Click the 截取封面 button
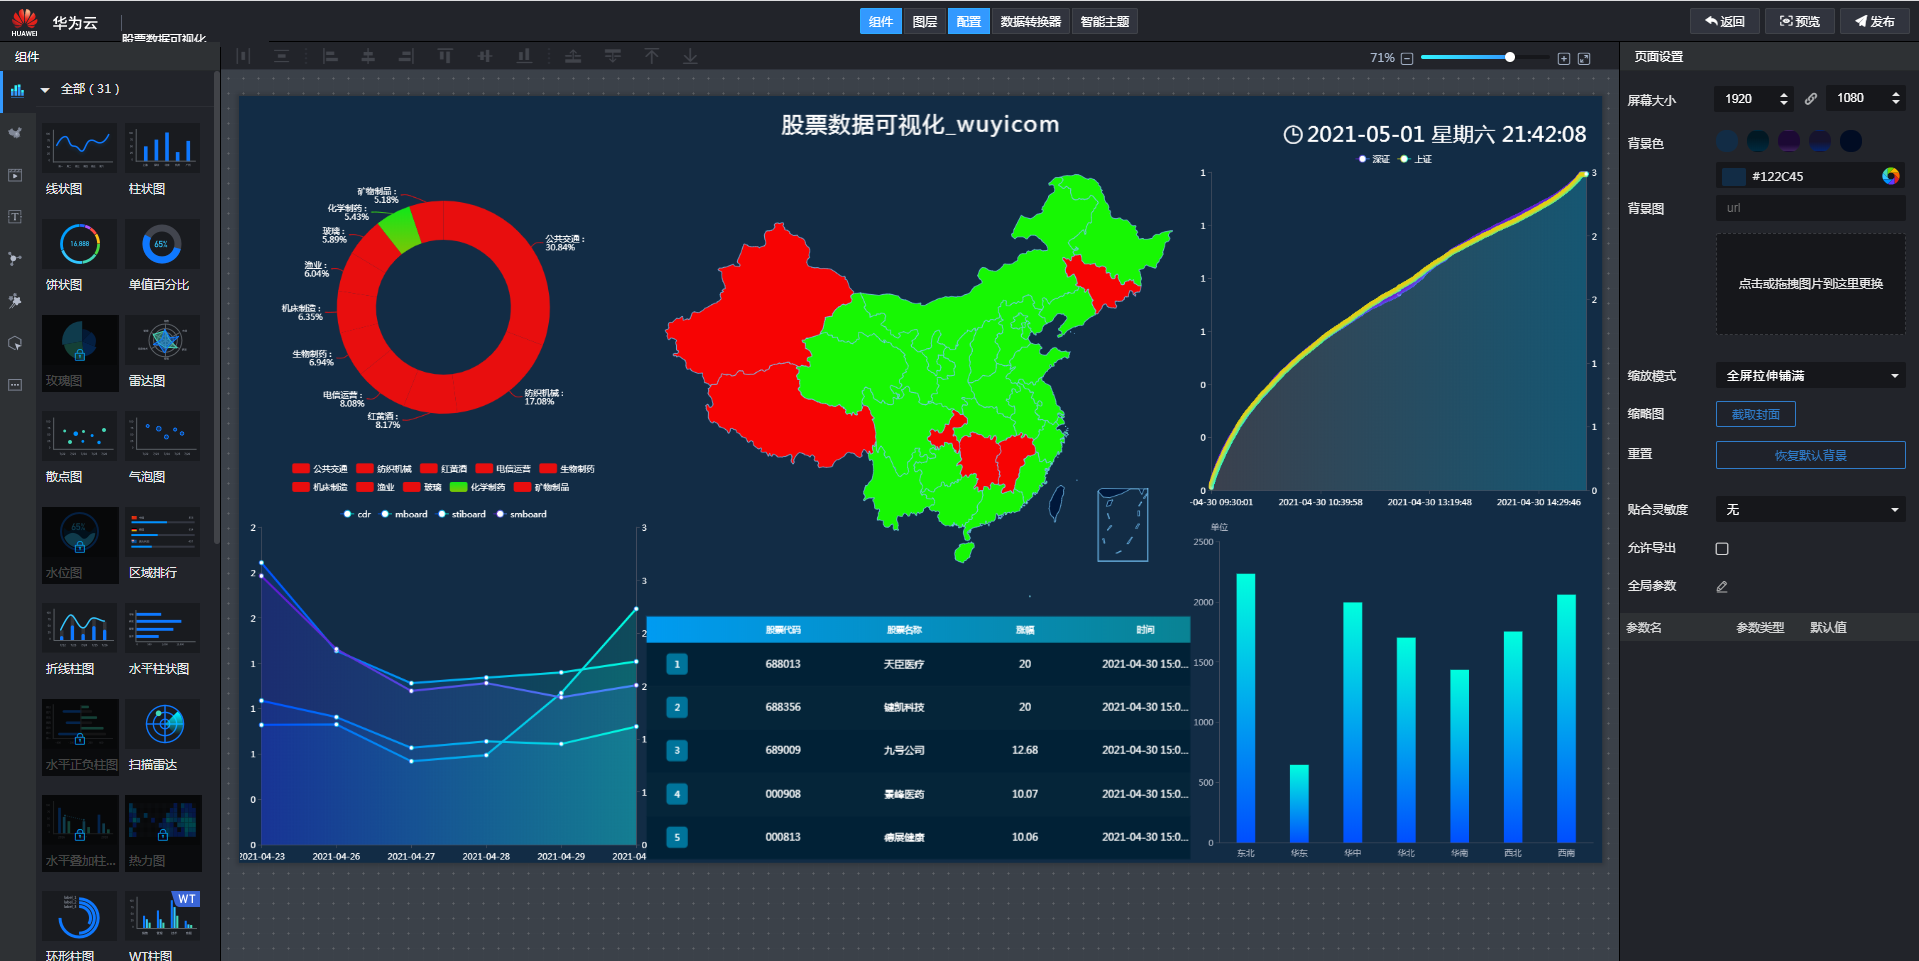1919x961 pixels. (x=1756, y=414)
